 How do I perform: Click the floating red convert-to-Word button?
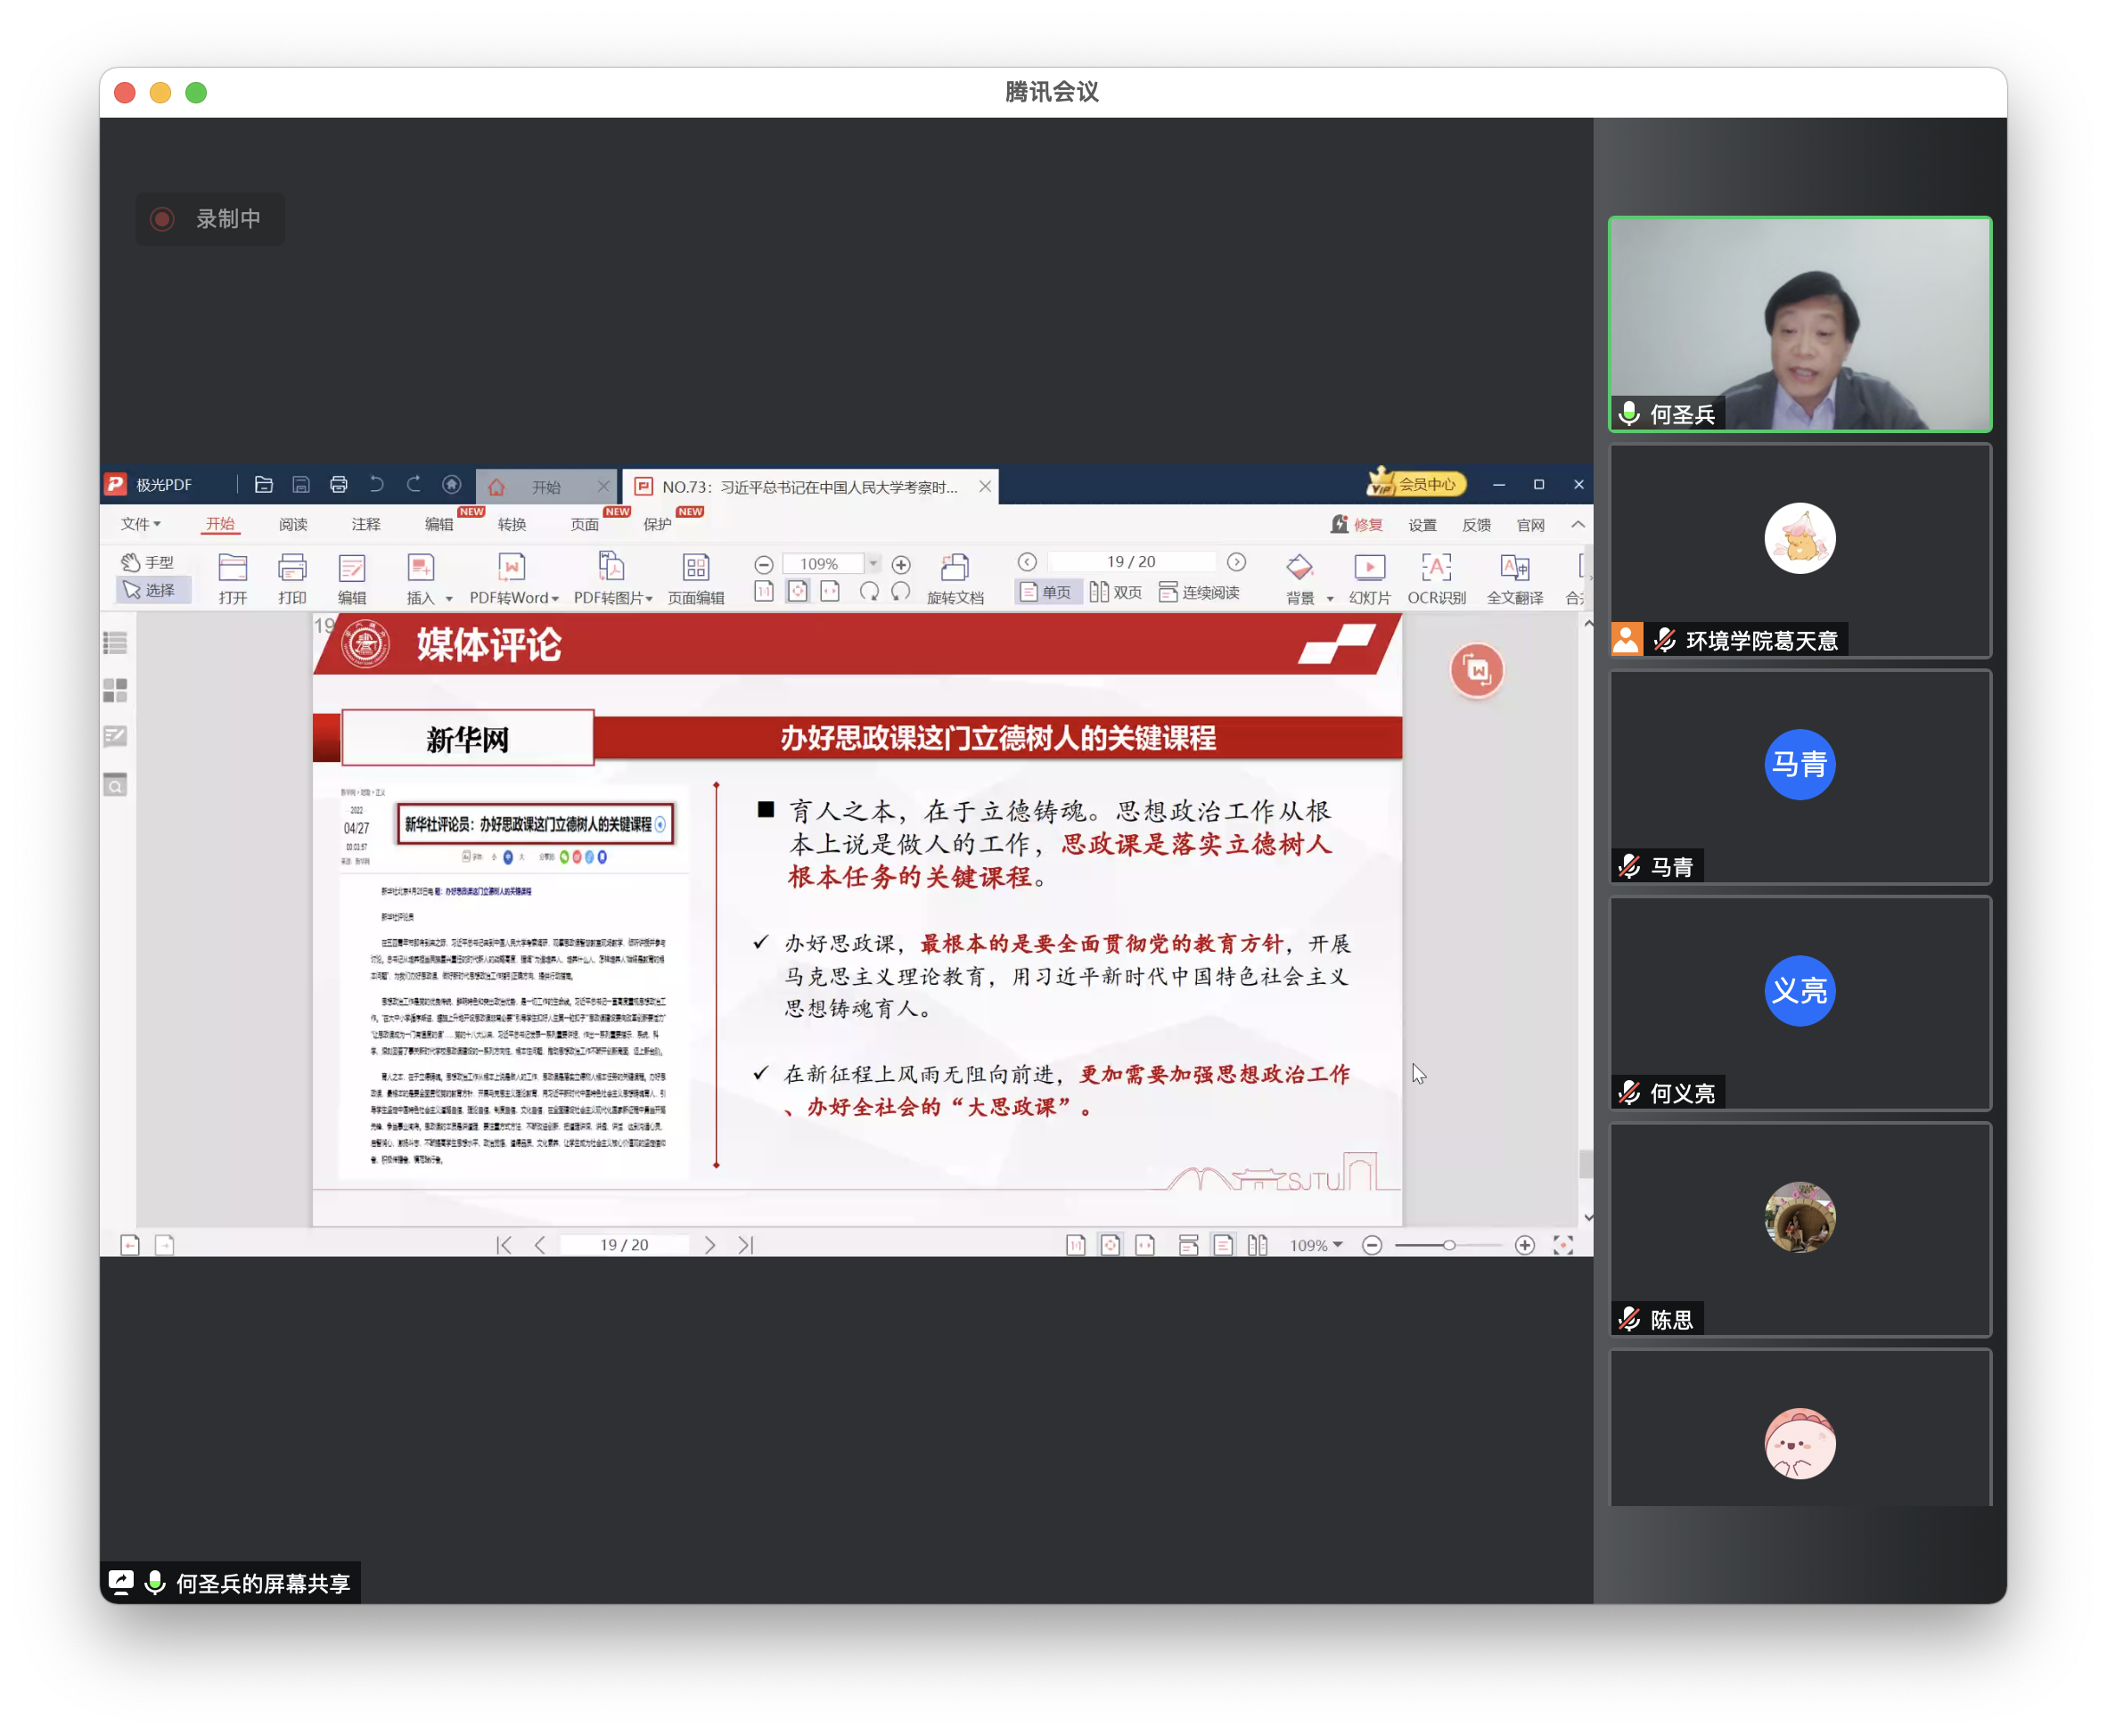(1477, 671)
